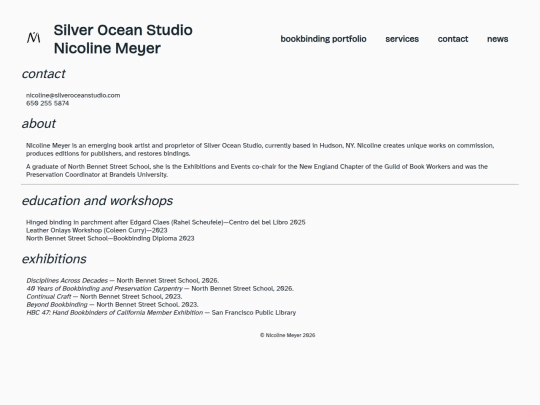Select the contact navigation link
540x405 pixels.
click(x=453, y=39)
